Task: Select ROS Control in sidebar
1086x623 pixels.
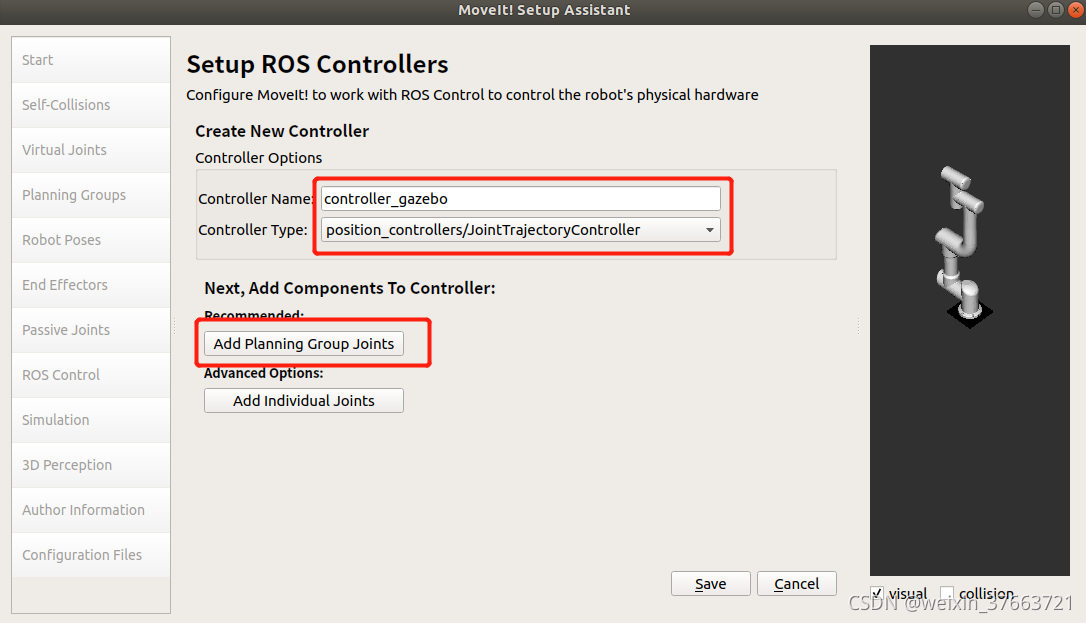Action: click(x=91, y=375)
